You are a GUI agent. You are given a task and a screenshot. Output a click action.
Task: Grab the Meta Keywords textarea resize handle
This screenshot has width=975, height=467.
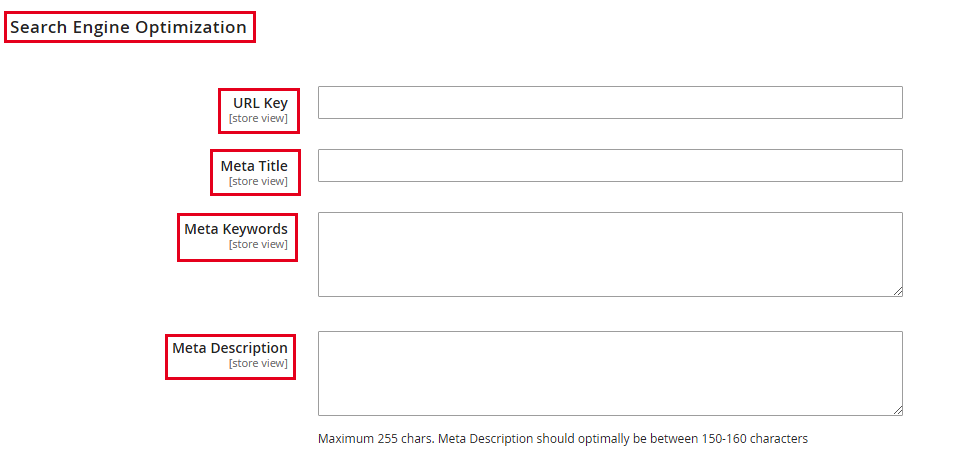898,291
